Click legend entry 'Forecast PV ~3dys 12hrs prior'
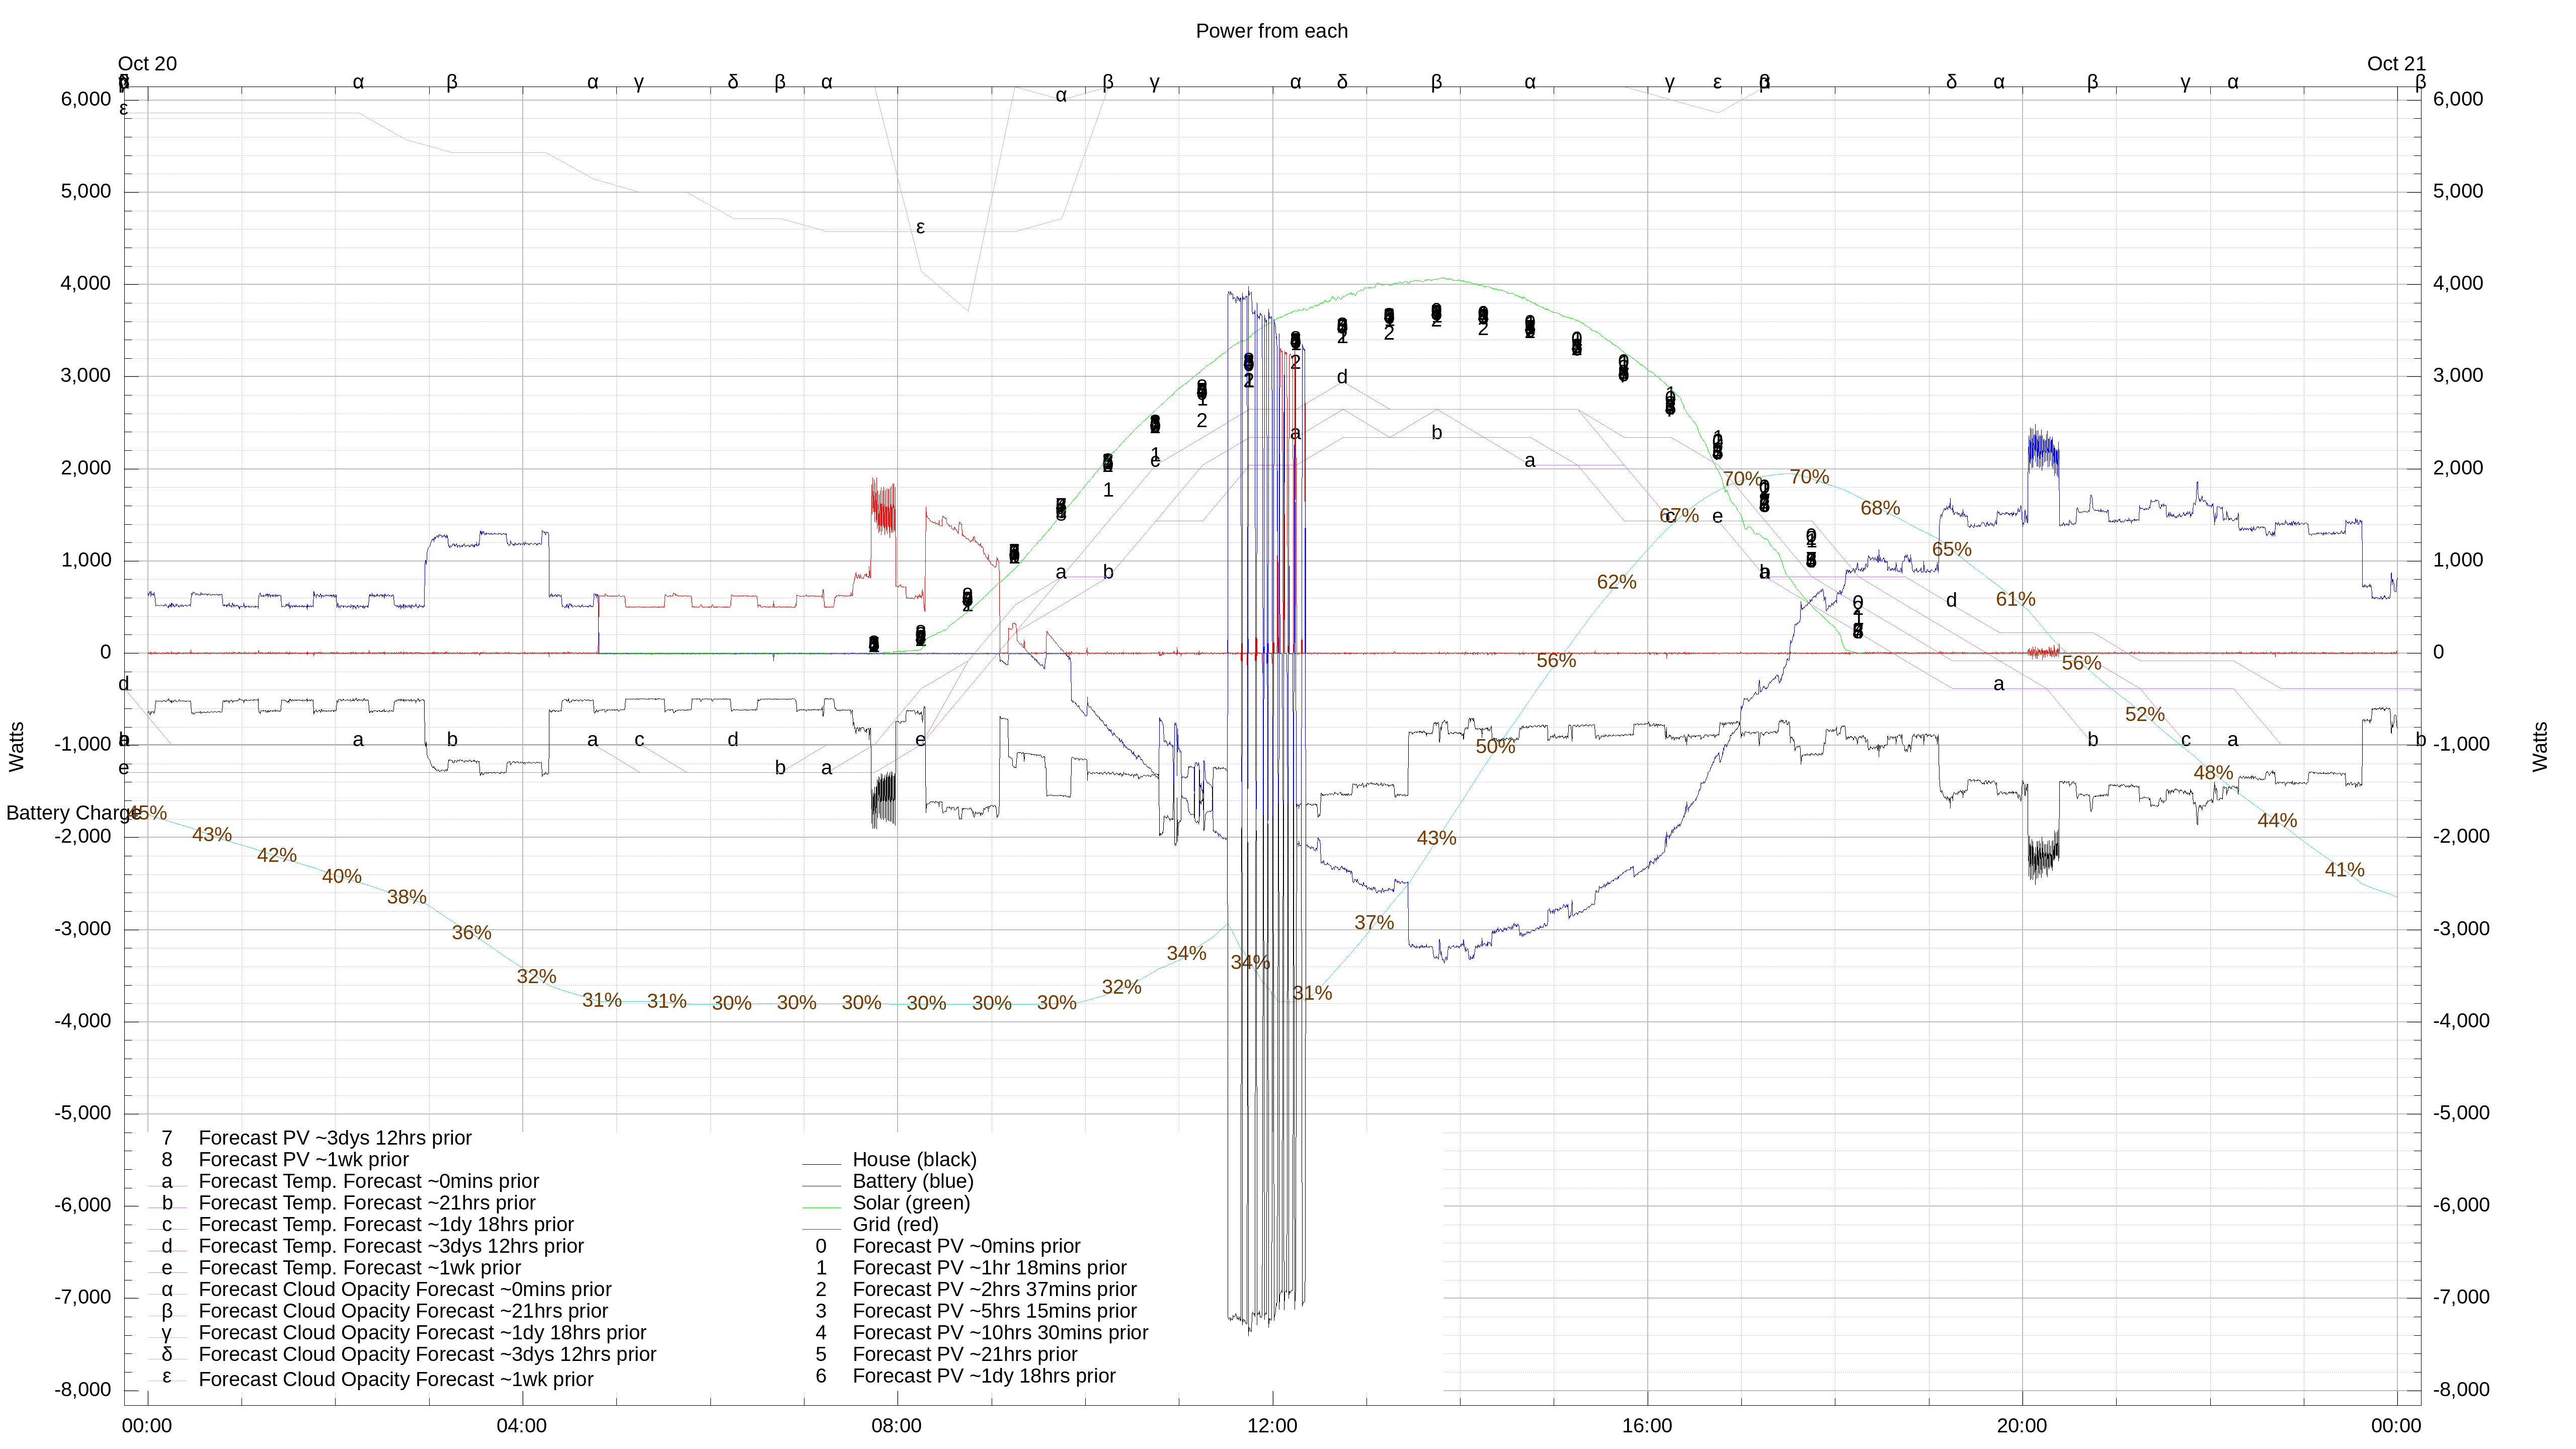The image size is (2576, 1449). pyautogui.click(x=335, y=1138)
